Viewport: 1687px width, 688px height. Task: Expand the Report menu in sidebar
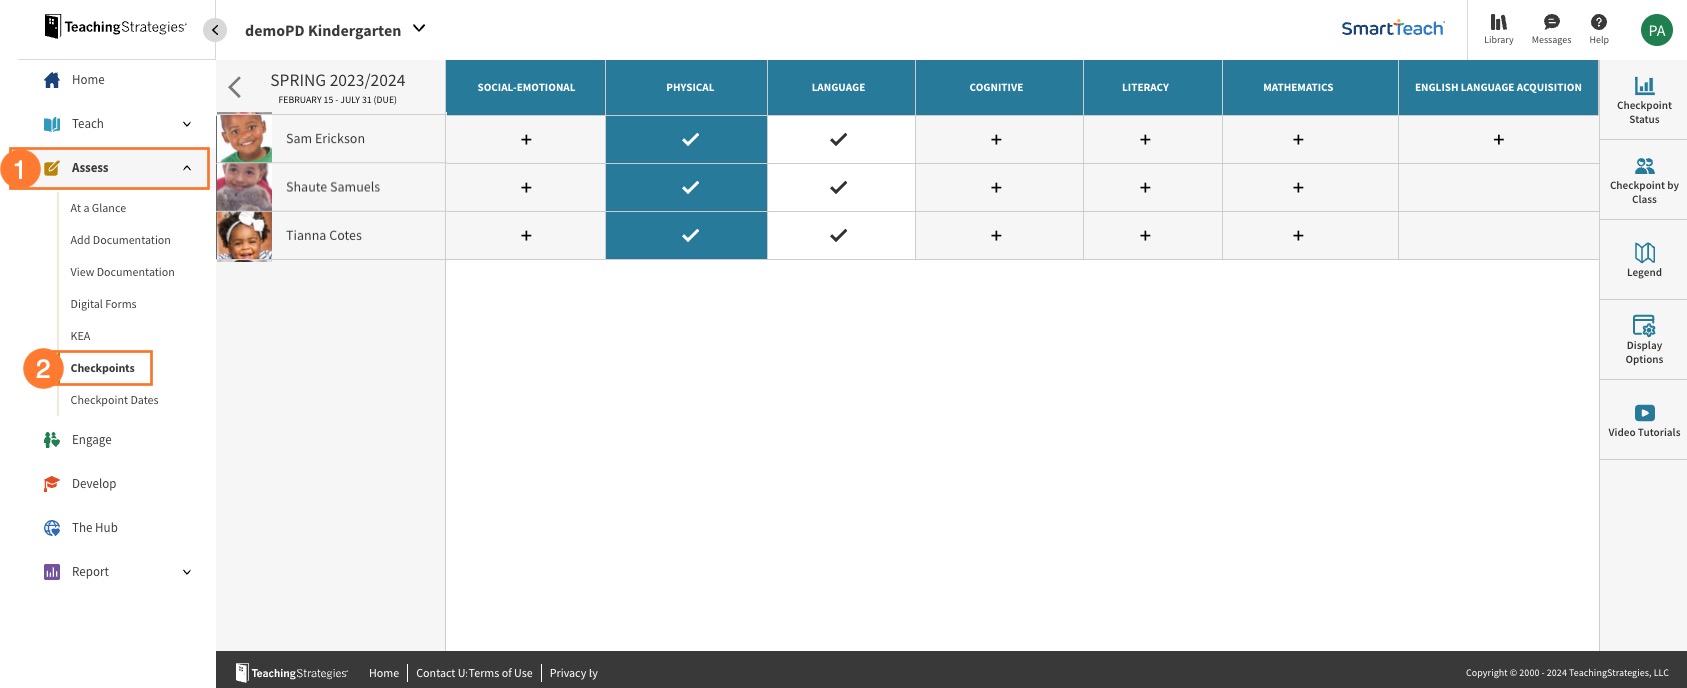point(187,572)
